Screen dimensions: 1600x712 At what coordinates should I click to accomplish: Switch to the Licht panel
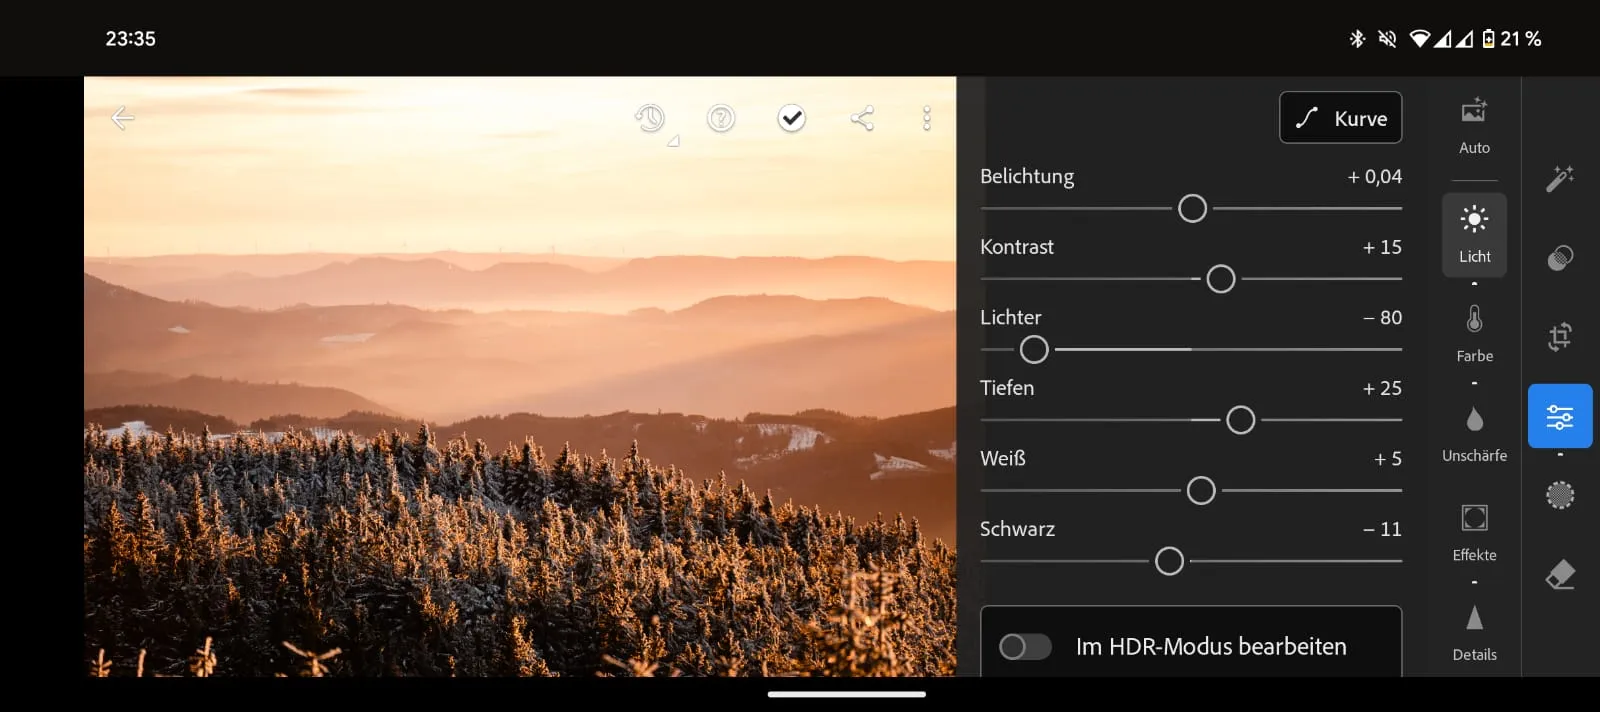pyautogui.click(x=1474, y=234)
